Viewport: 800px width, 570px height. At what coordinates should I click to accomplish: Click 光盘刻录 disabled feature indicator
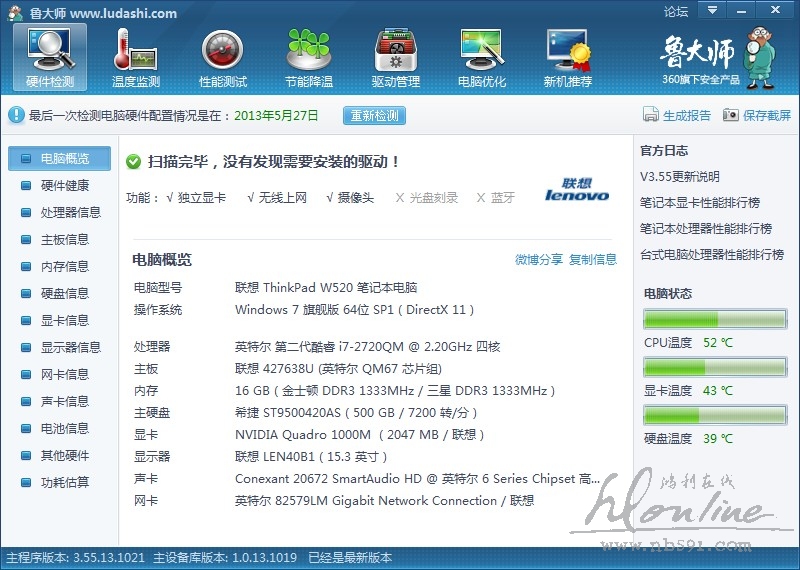click(427, 198)
